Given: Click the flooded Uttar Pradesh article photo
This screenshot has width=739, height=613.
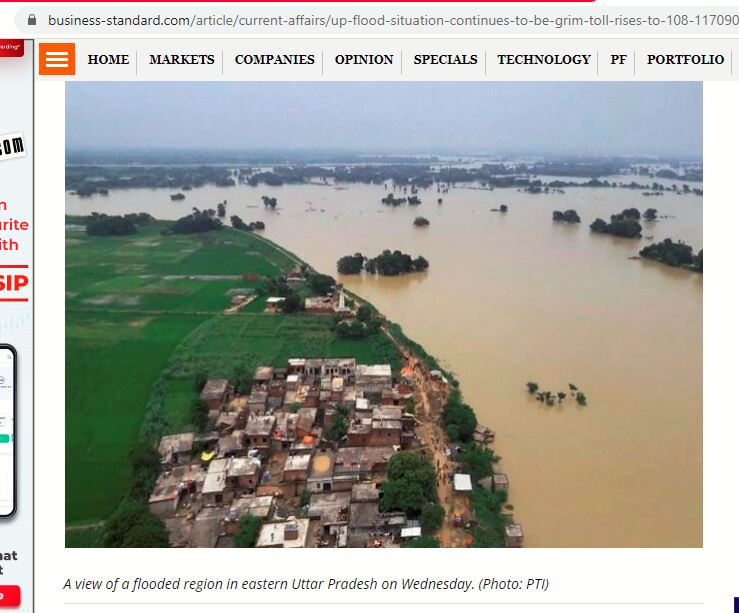Looking at the screenshot, I should pos(384,314).
